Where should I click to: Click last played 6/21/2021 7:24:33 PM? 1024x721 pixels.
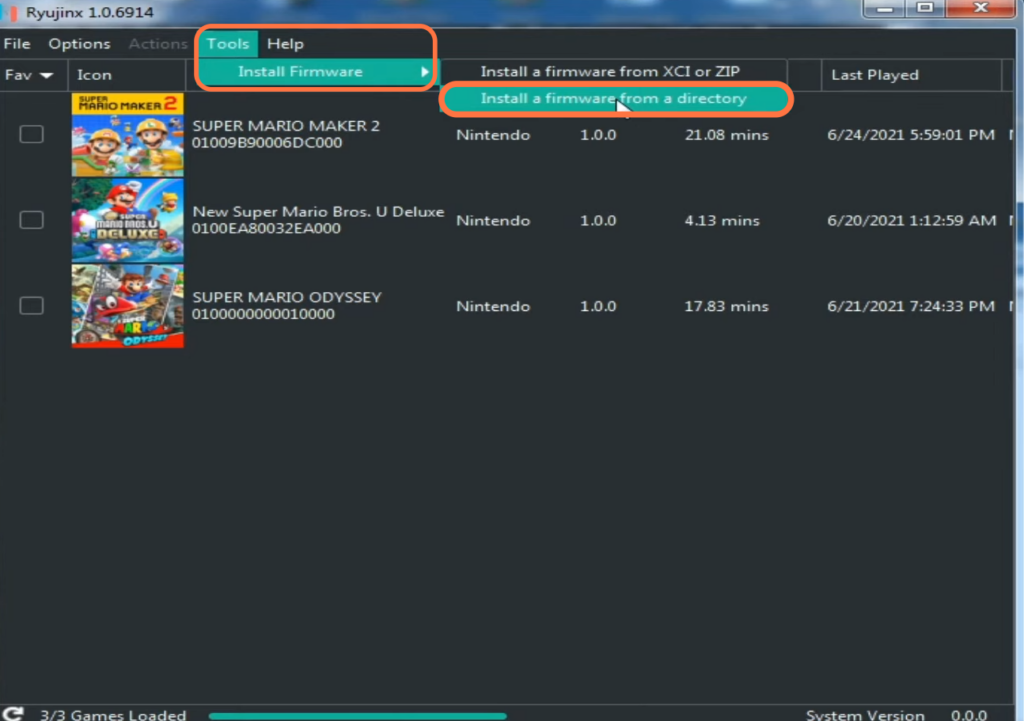[910, 306]
